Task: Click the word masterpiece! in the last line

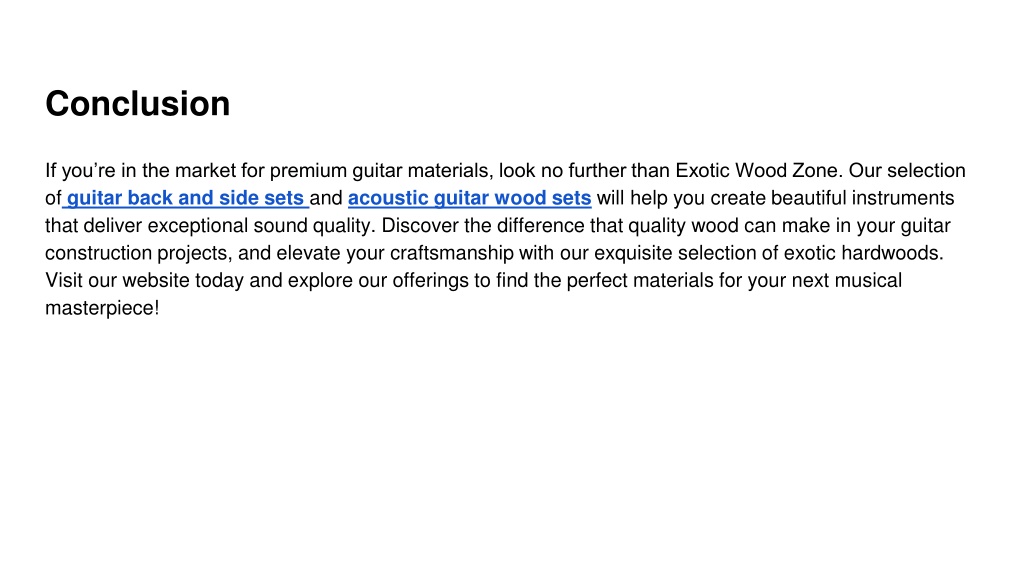Action: pyautogui.click(x=102, y=308)
